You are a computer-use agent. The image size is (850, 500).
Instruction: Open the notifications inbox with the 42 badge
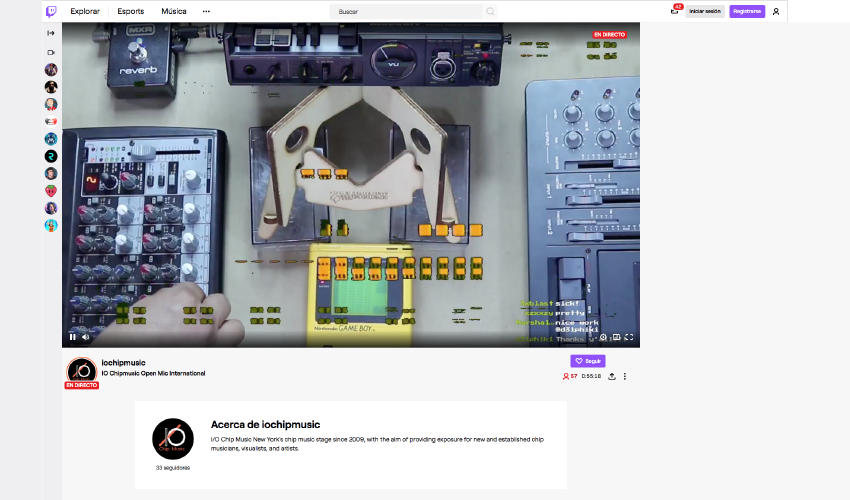click(x=675, y=10)
